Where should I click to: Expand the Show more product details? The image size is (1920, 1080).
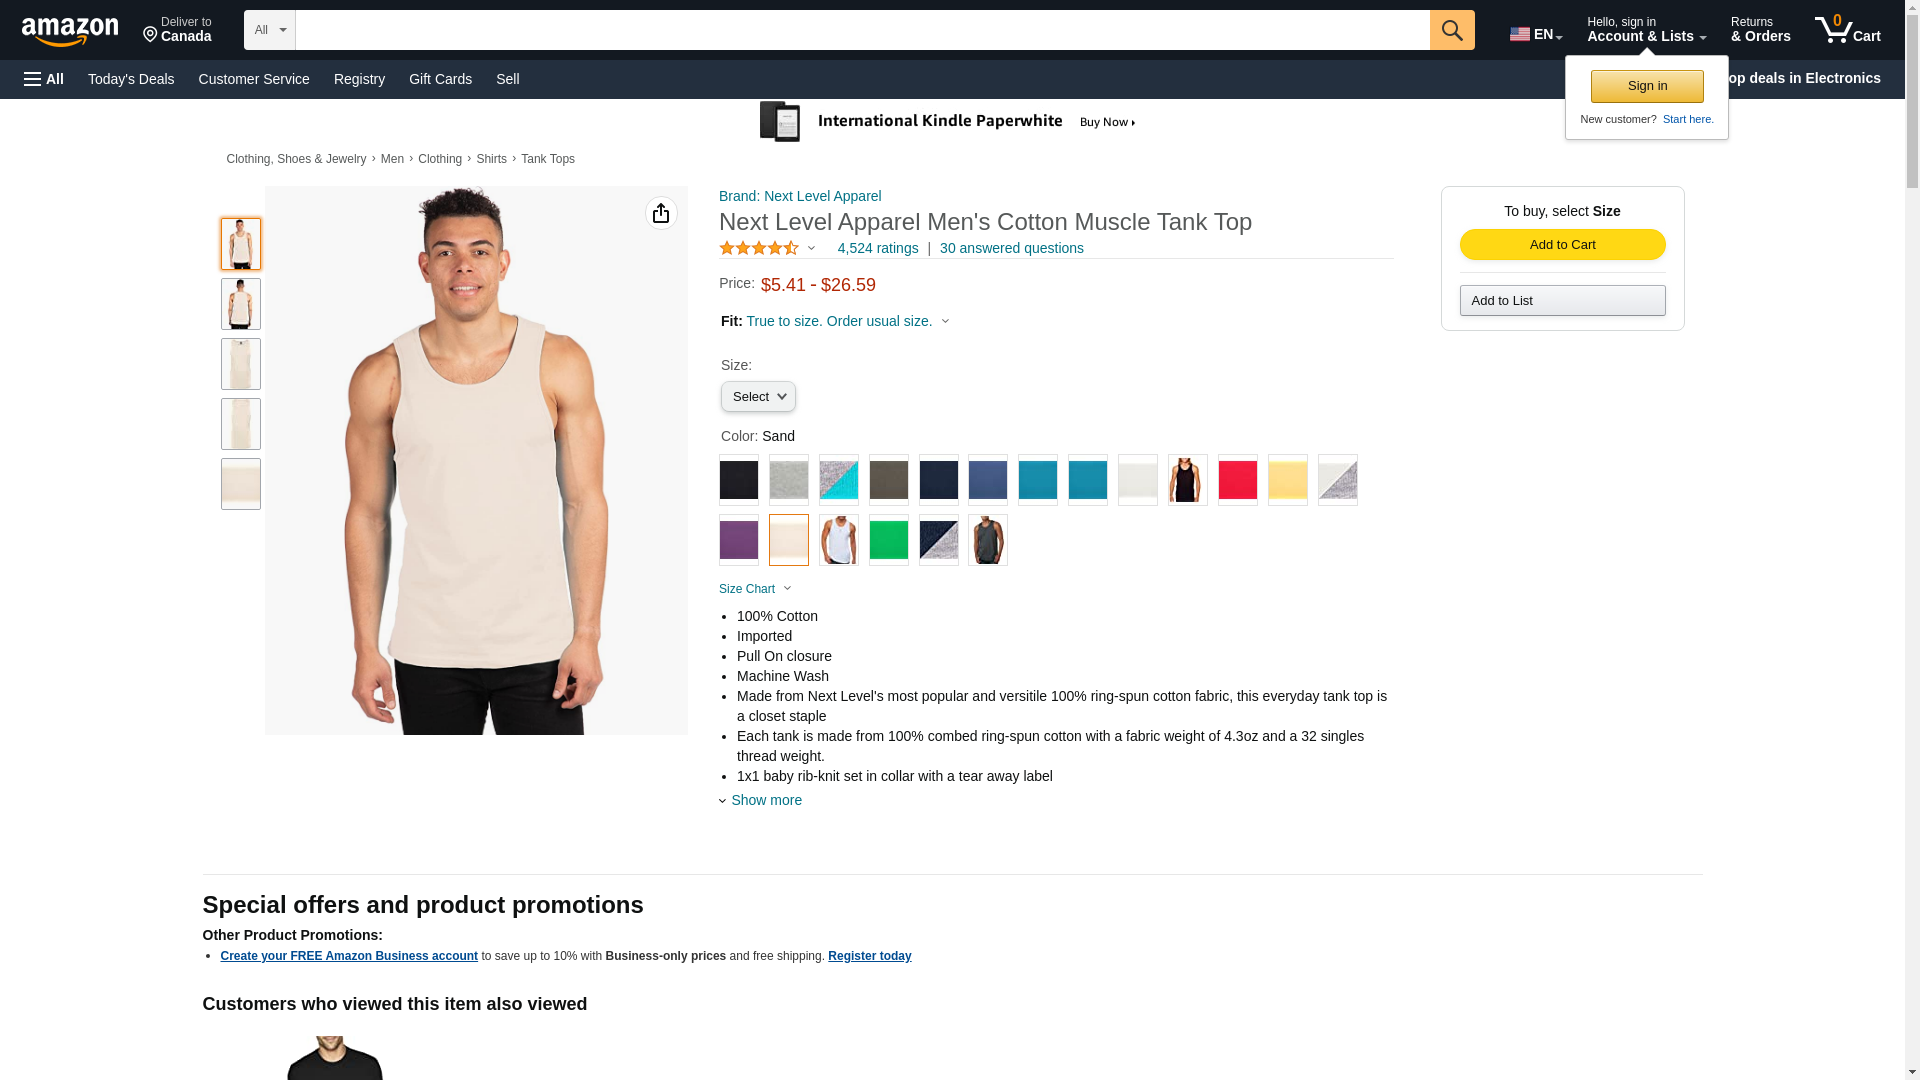coord(765,800)
